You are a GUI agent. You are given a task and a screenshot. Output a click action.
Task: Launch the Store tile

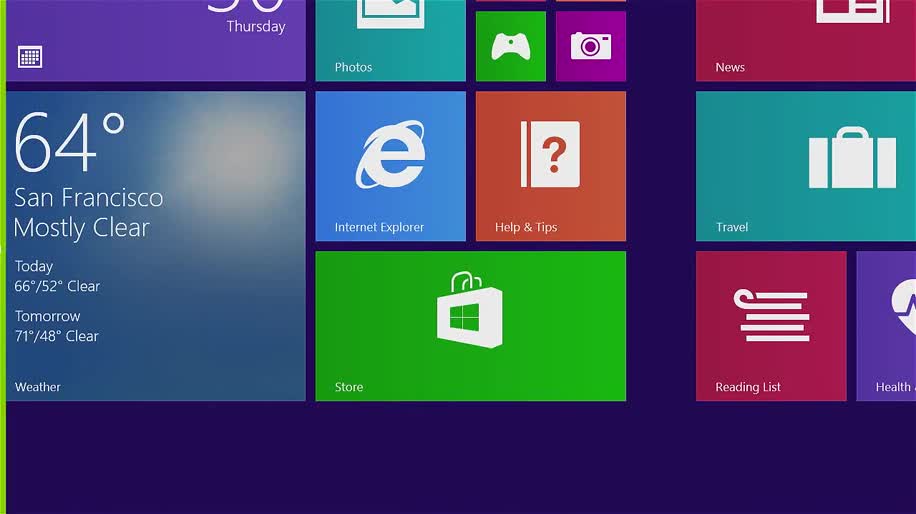pyautogui.click(x=470, y=326)
